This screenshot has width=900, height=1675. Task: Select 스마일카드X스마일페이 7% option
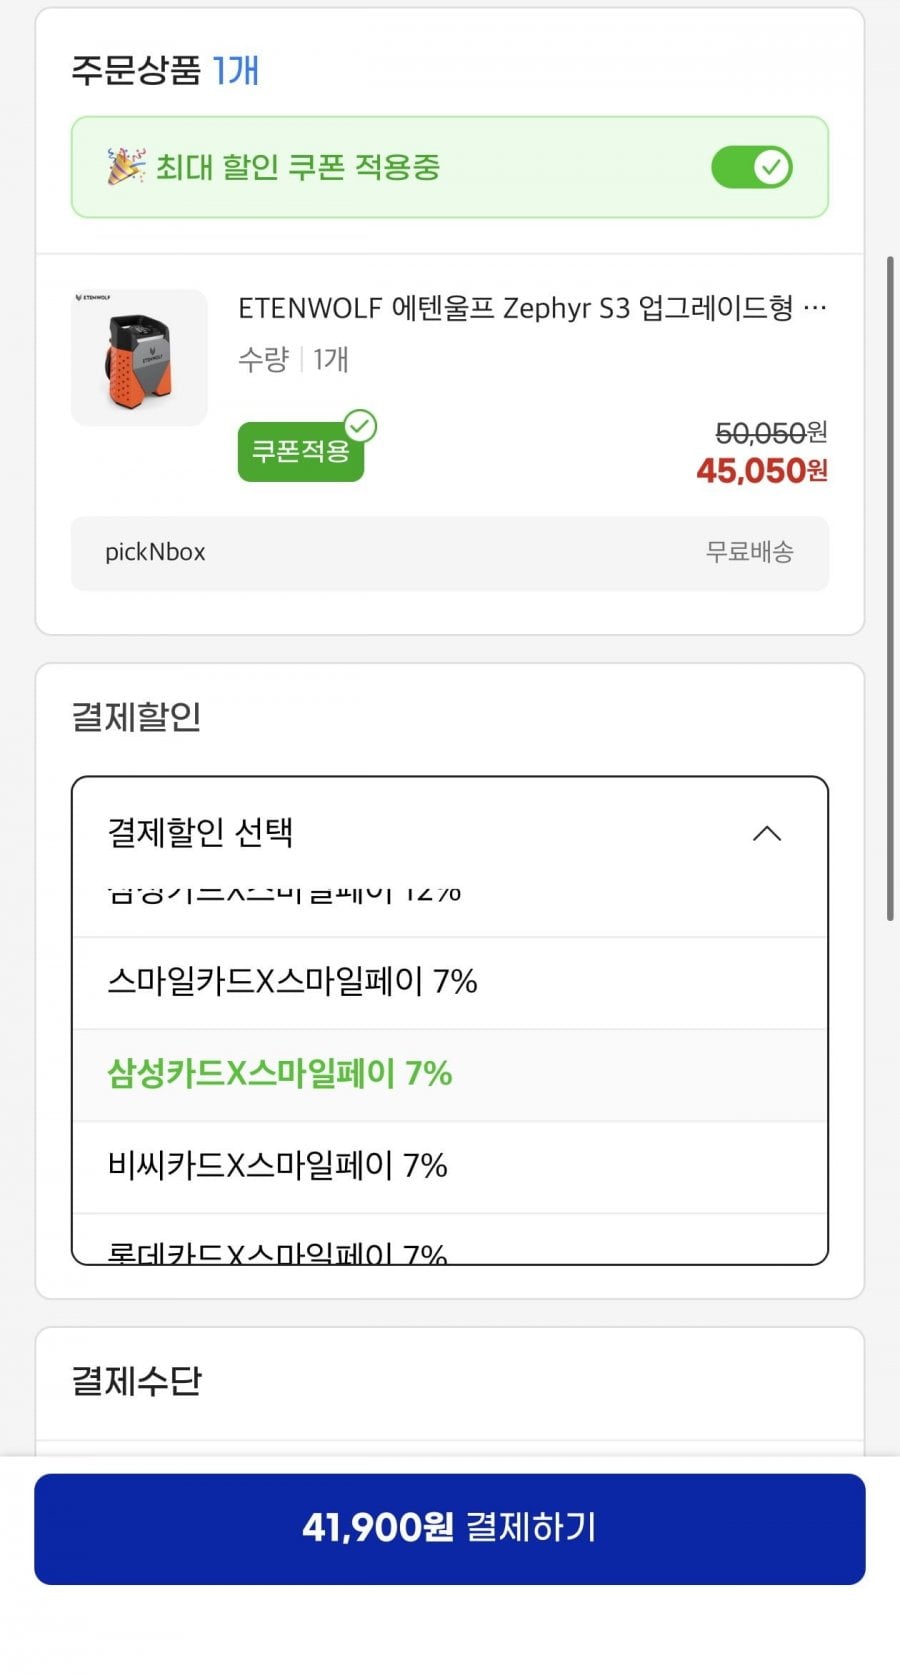click(x=450, y=982)
